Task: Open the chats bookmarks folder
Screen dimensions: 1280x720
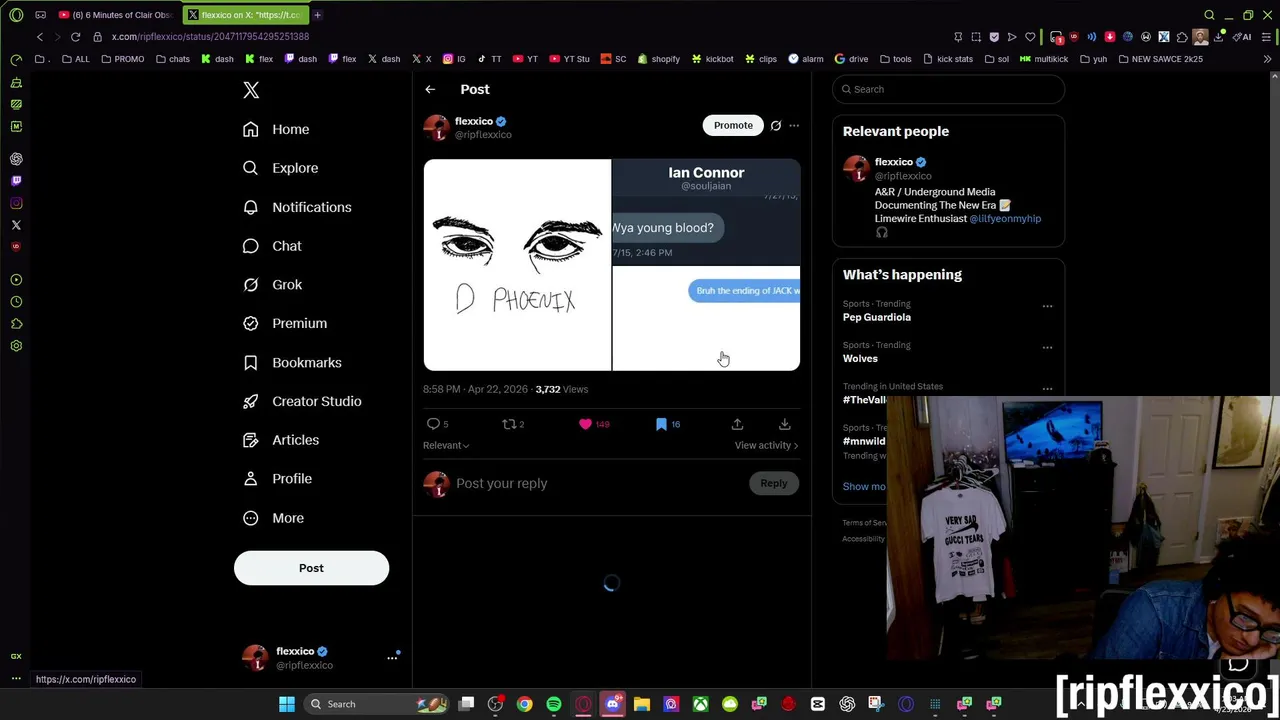Action: coord(173,59)
